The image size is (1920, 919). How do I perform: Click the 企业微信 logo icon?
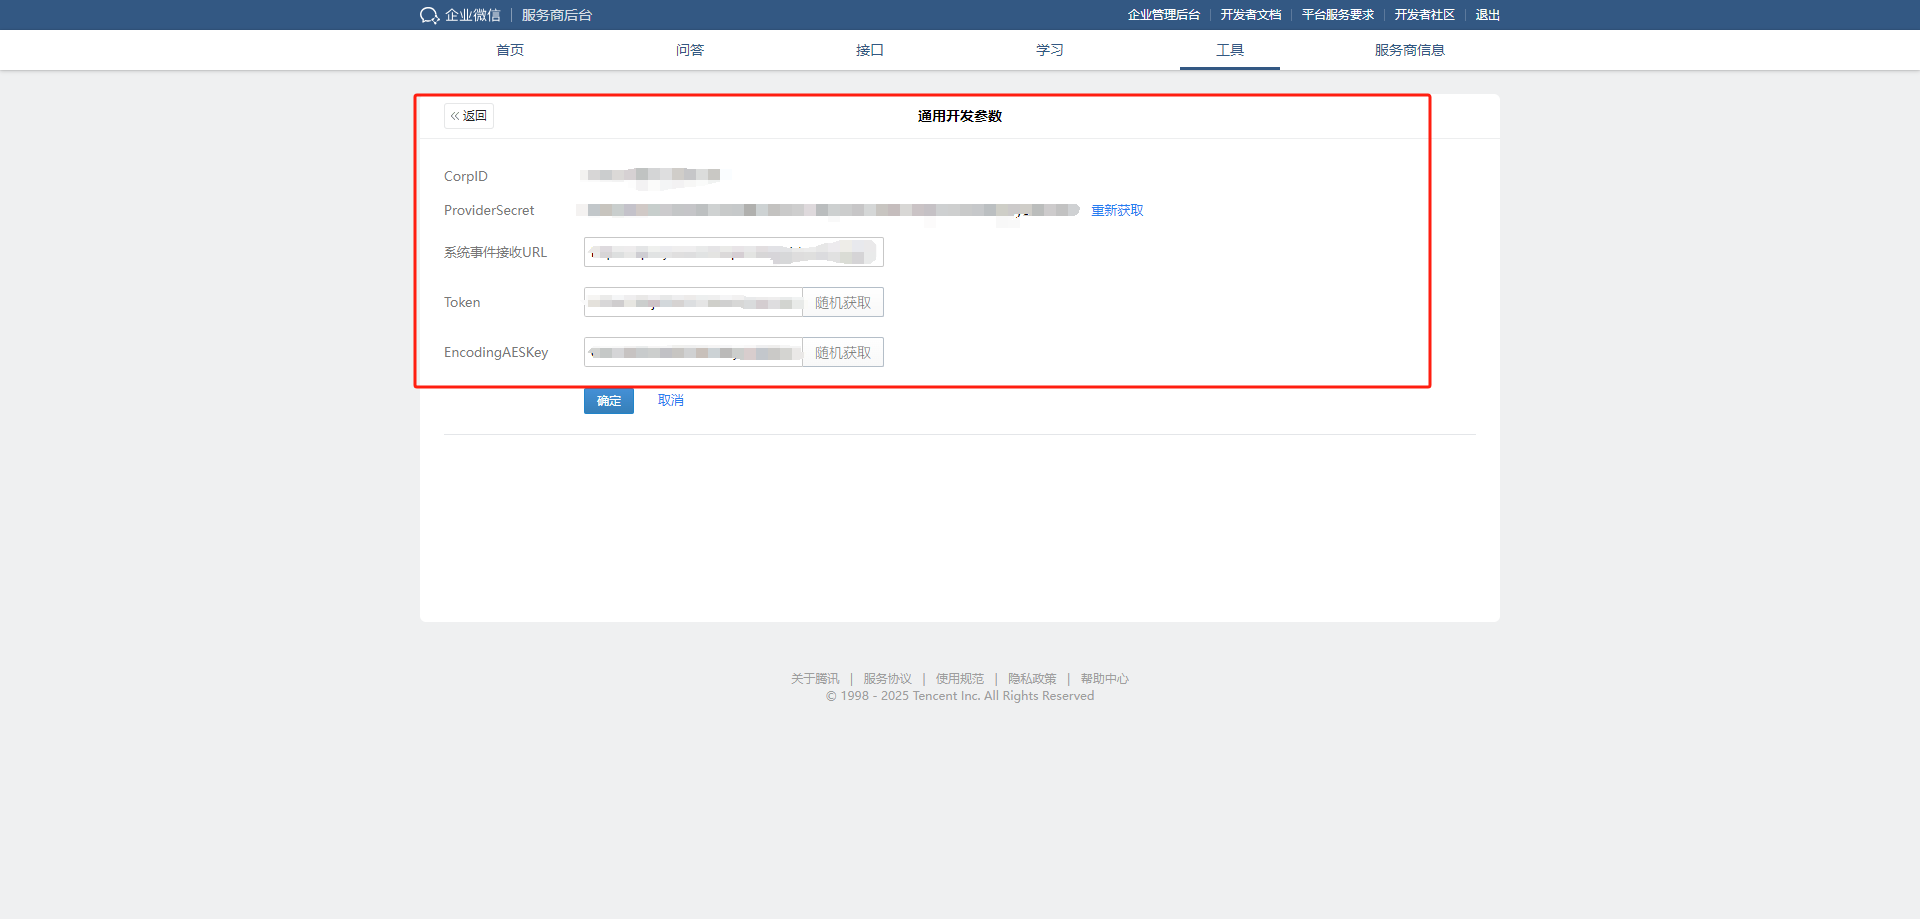coord(430,15)
